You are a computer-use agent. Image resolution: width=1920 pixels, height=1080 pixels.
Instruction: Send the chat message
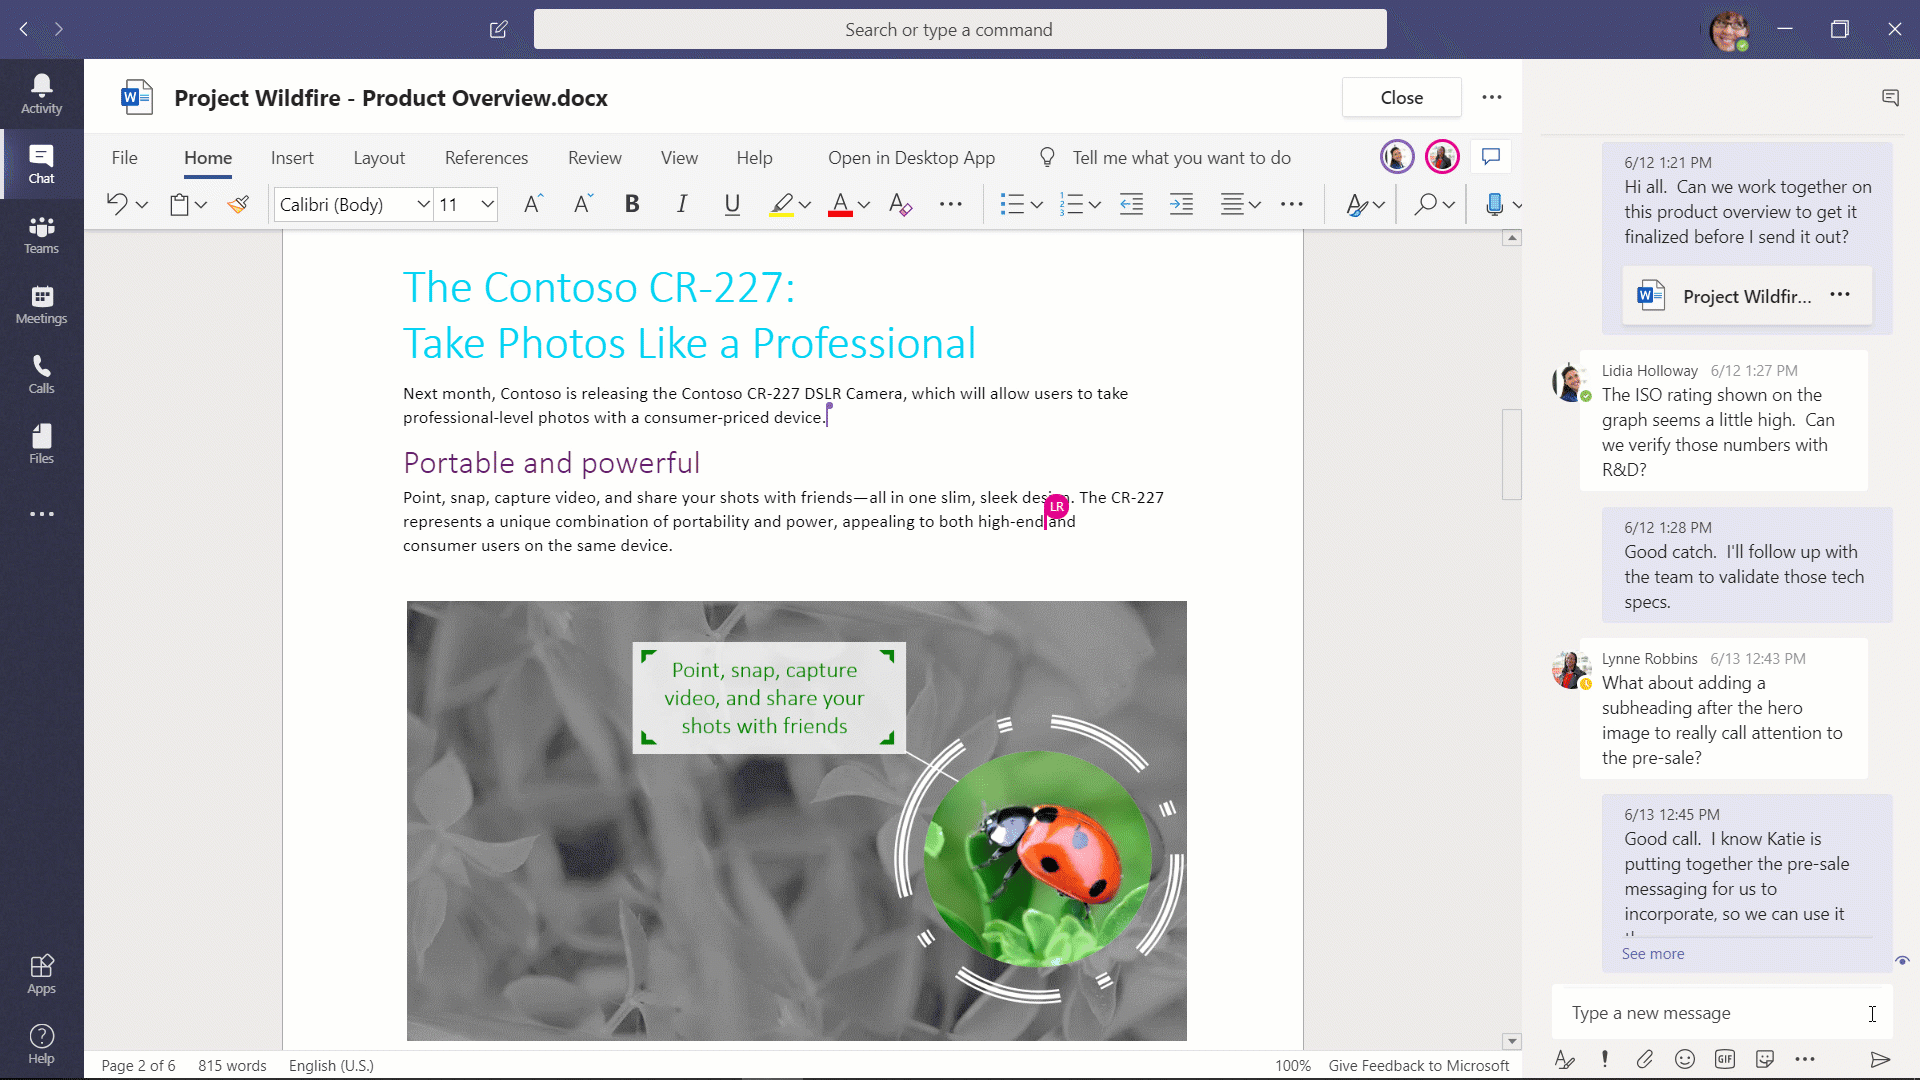pos(1880,1059)
